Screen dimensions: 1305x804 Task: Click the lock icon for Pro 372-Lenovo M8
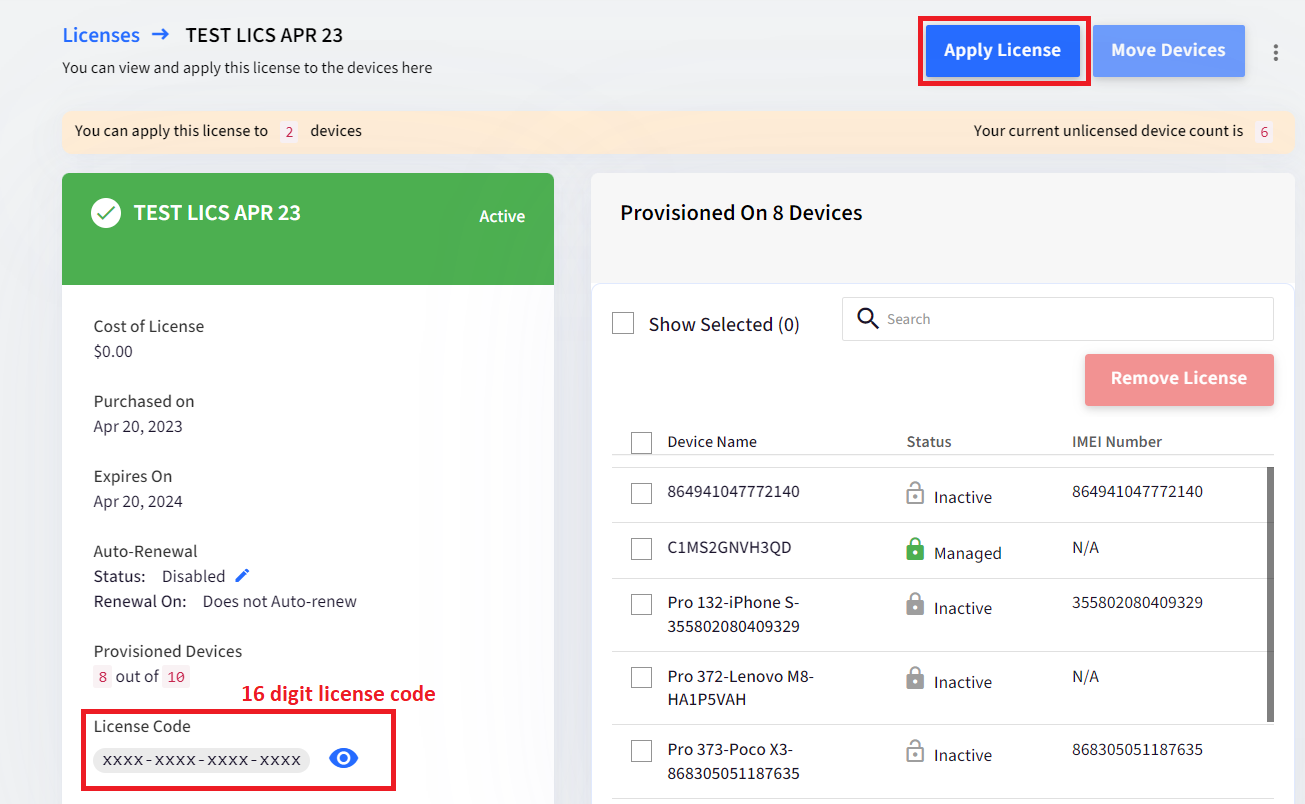915,679
